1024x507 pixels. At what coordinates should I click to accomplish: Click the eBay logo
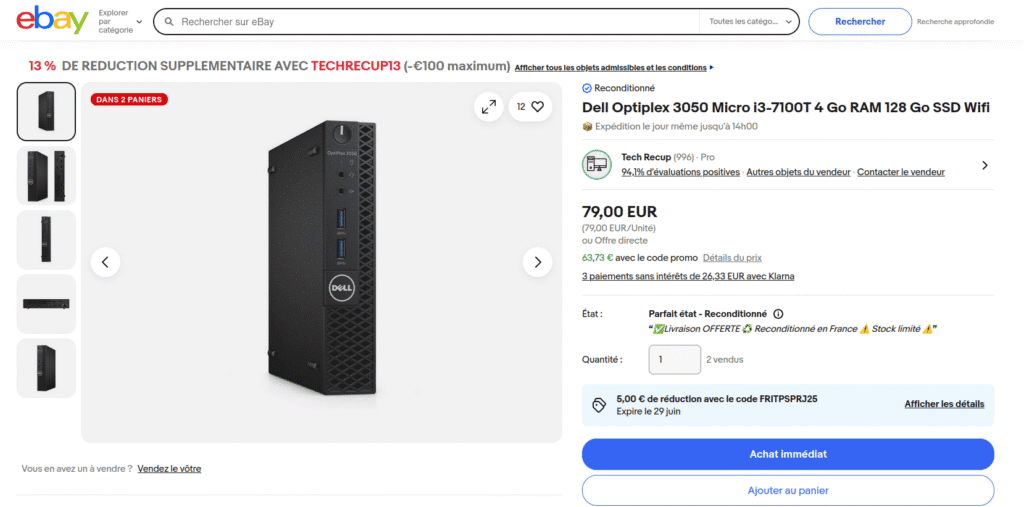pos(52,22)
